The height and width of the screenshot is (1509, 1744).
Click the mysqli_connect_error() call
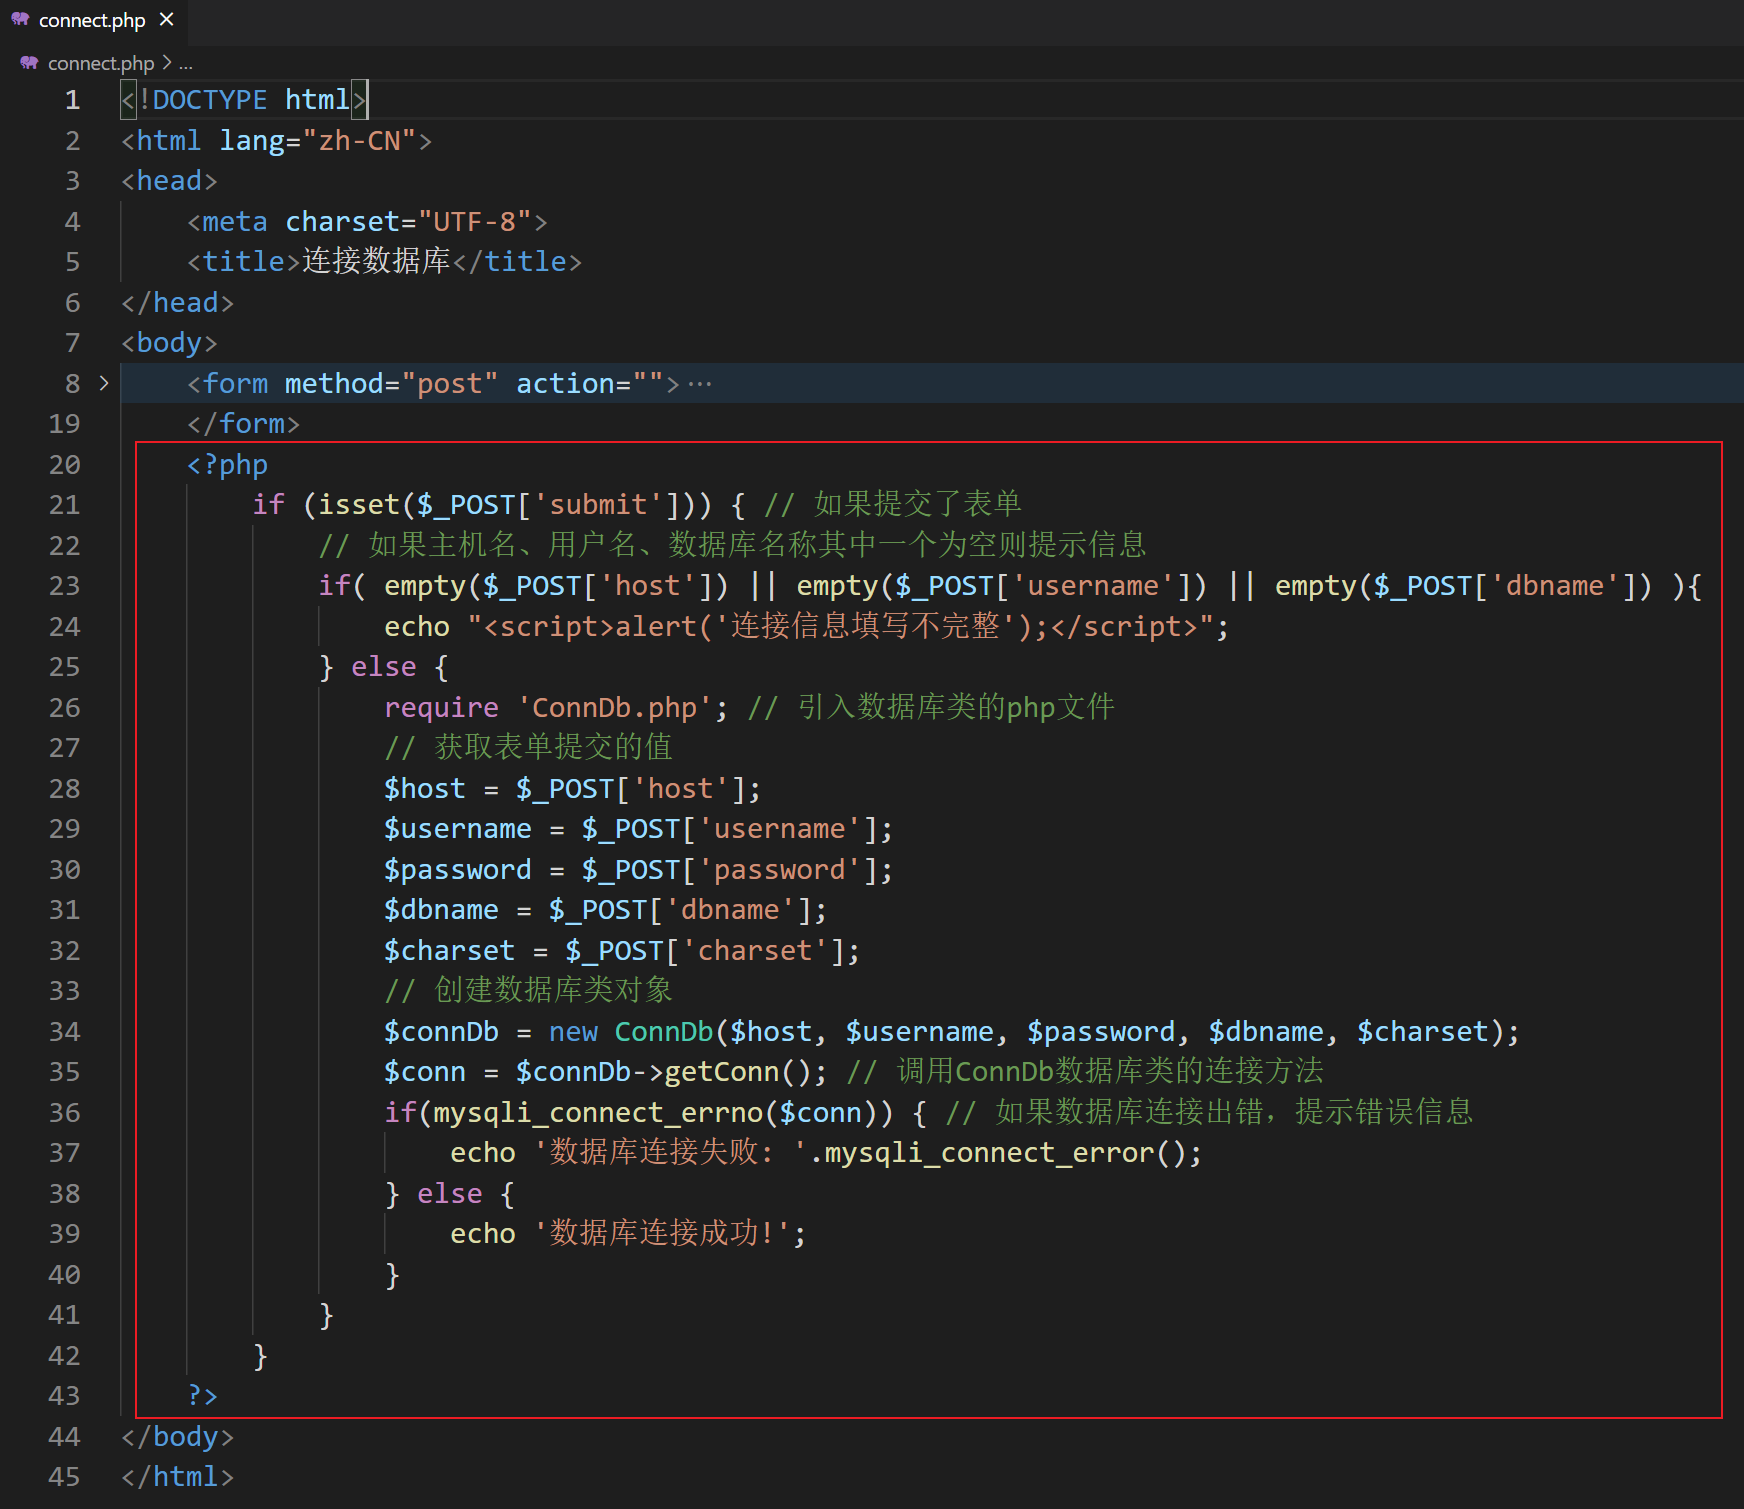click(1005, 1153)
